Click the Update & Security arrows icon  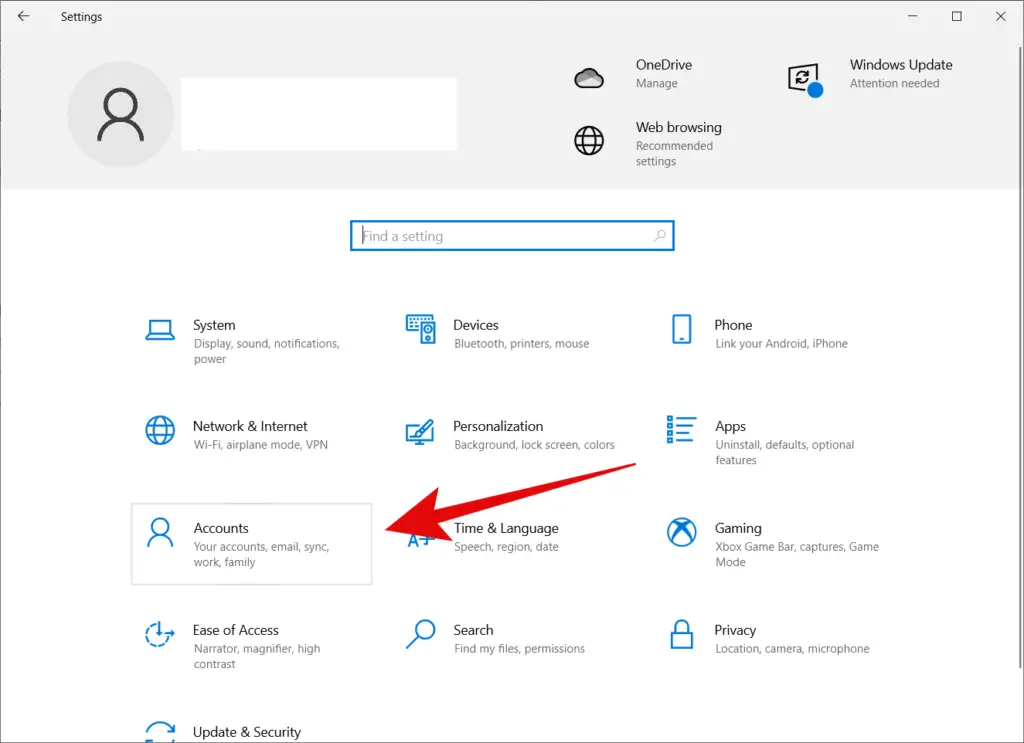(160, 731)
